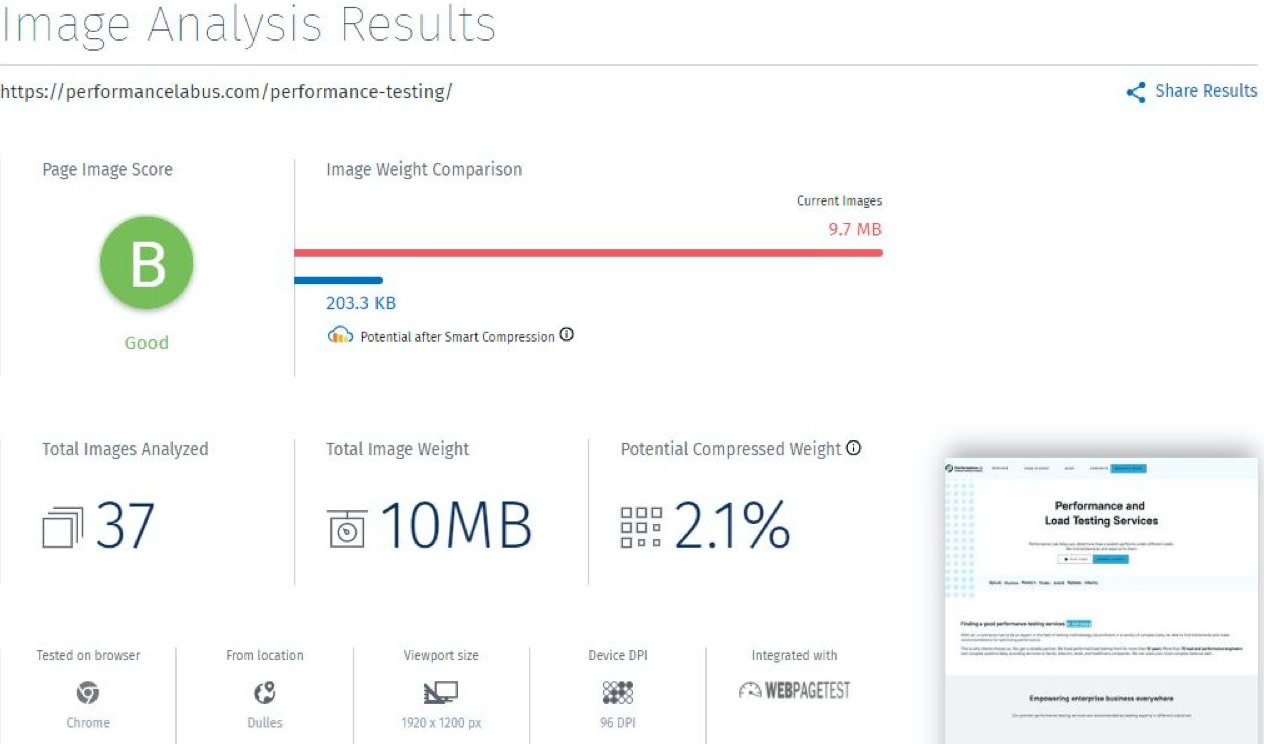Screen dimensions: 1264x744
Task: Select the Current Images weight bar
Action: tap(590, 253)
